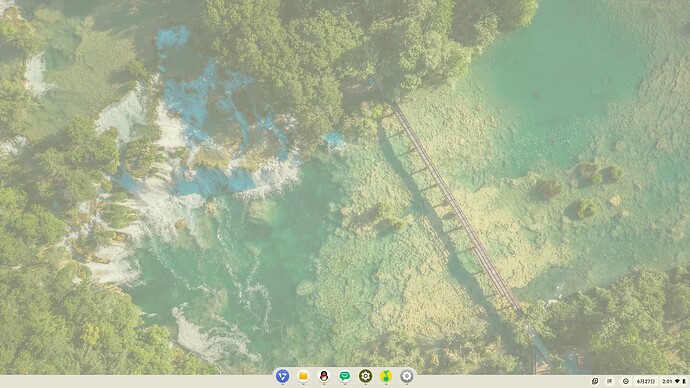Open quick settings from the 2:01 clock
Screen dimensions: 690x388
tap(667, 381)
